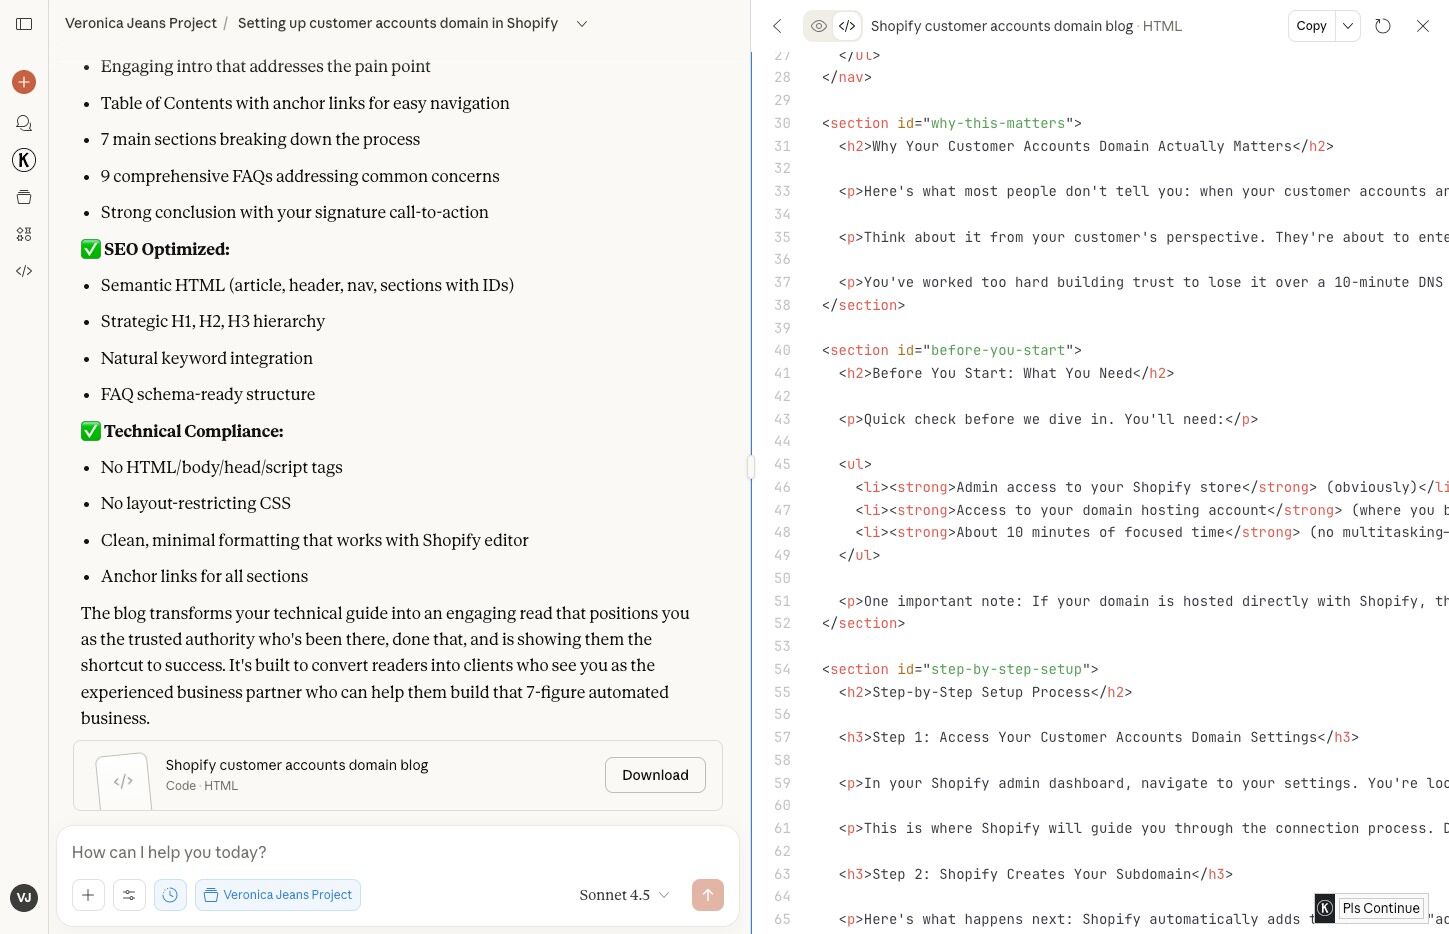Viewport: 1449px width, 934px height.
Task: Click the code line Quick check before we dive in
Action: 1048,419
